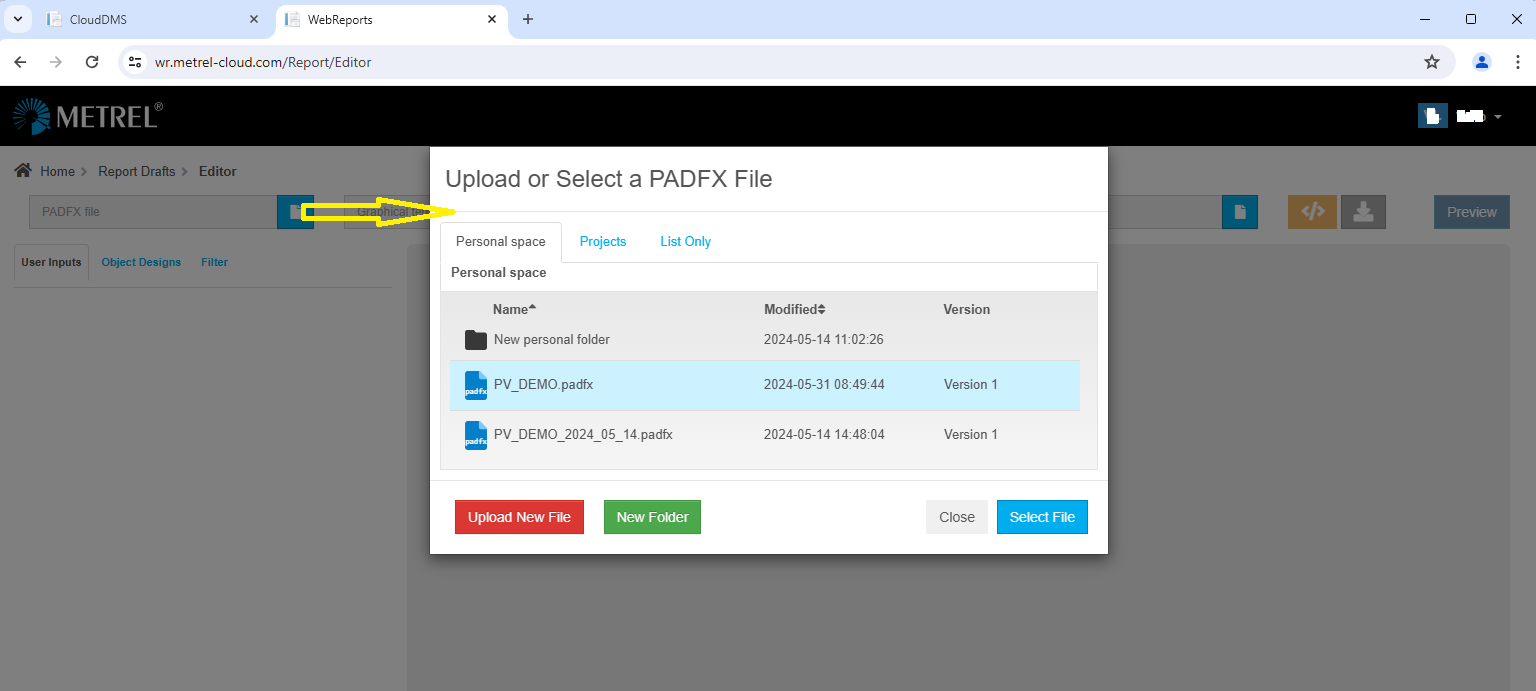
Task: Click the PV_DEMO_2024_05_14.padfx file icon
Action: pos(476,435)
